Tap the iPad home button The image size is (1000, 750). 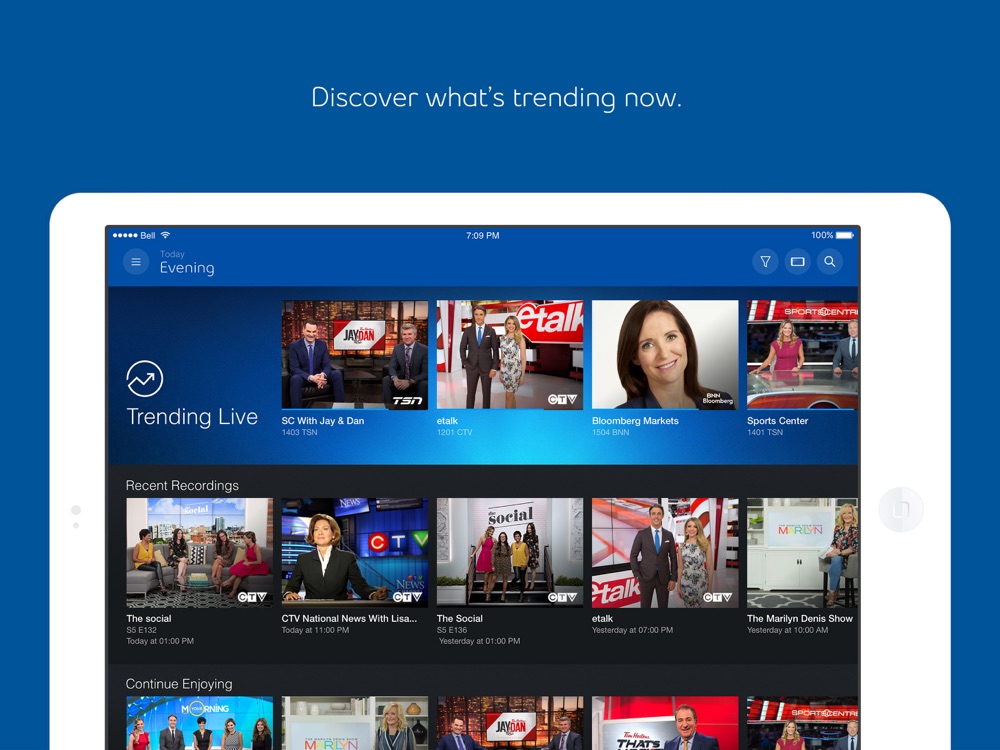(901, 509)
